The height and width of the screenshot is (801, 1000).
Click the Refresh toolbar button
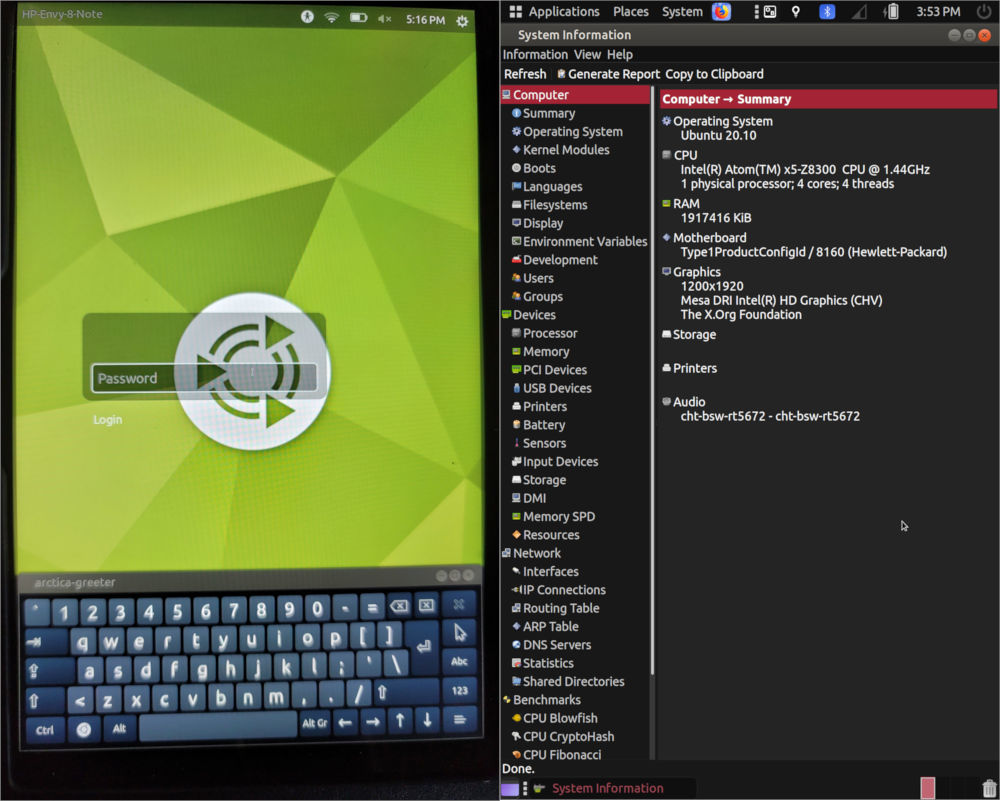[x=525, y=74]
